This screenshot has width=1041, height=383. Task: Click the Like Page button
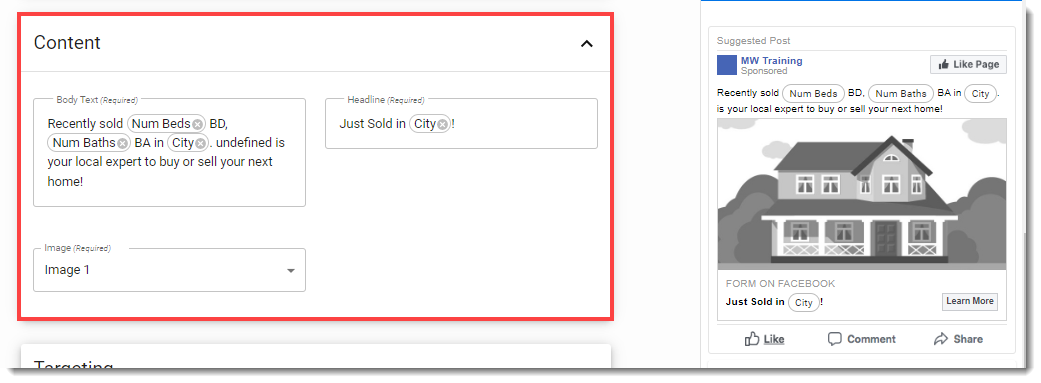(969, 64)
